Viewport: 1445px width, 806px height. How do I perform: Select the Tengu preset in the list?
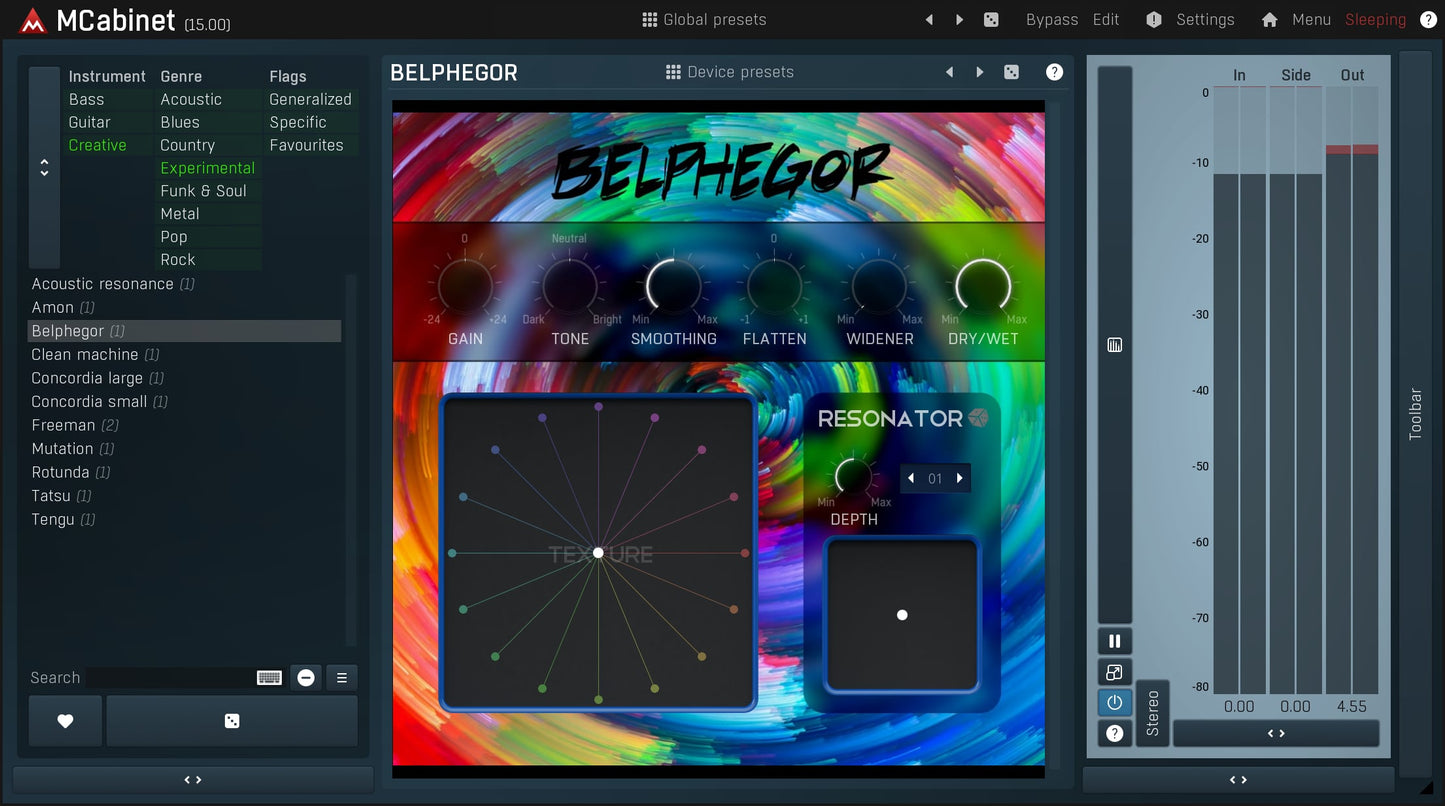53,520
